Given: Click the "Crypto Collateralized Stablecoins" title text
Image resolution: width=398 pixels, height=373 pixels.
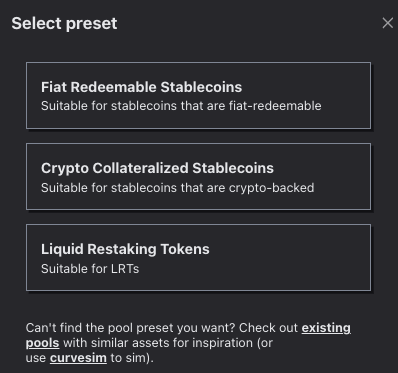Looking at the screenshot, I should tap(157, 168).
